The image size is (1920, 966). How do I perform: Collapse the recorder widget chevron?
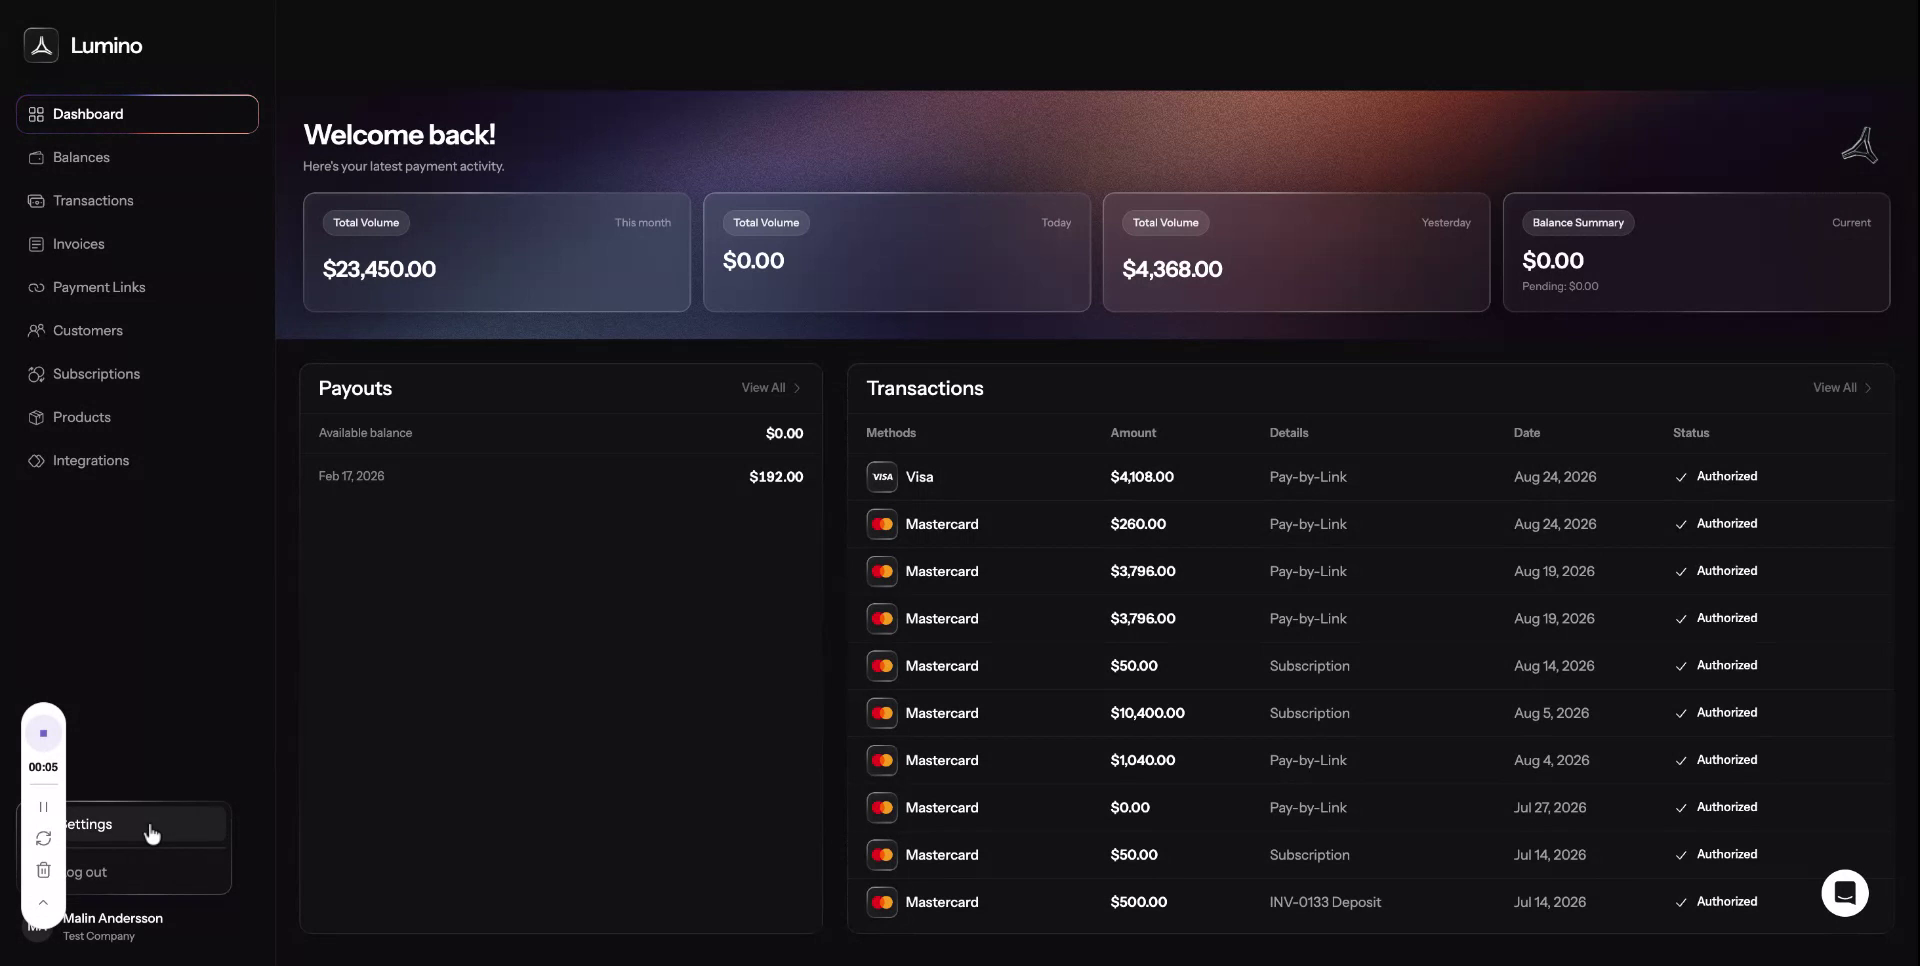coord(43,902)
